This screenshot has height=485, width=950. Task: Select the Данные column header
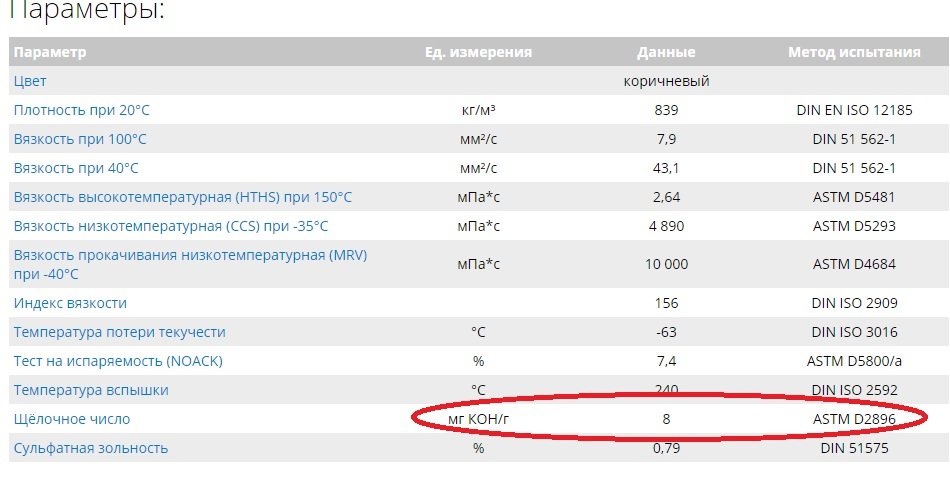click(666, 52)
